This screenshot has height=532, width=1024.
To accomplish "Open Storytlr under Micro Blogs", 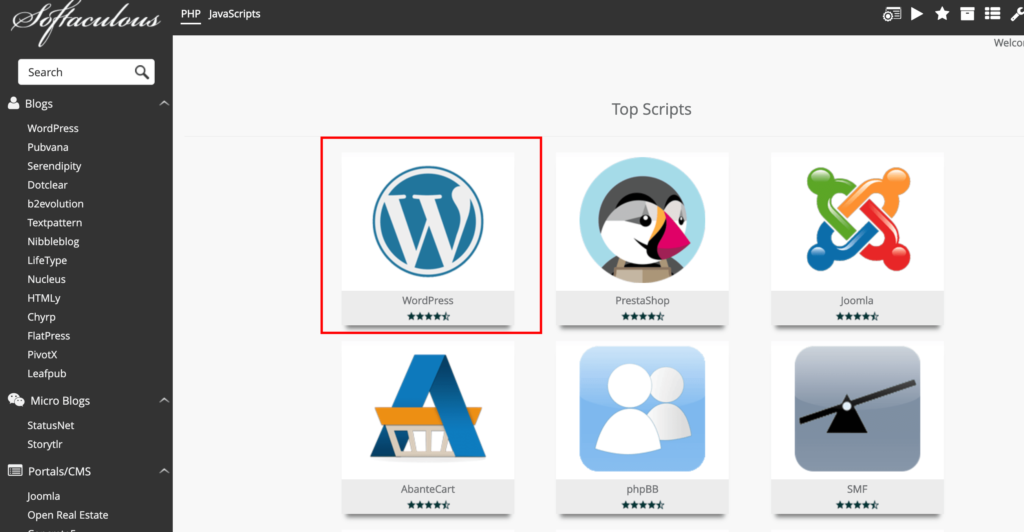I will tap(44, 444).
